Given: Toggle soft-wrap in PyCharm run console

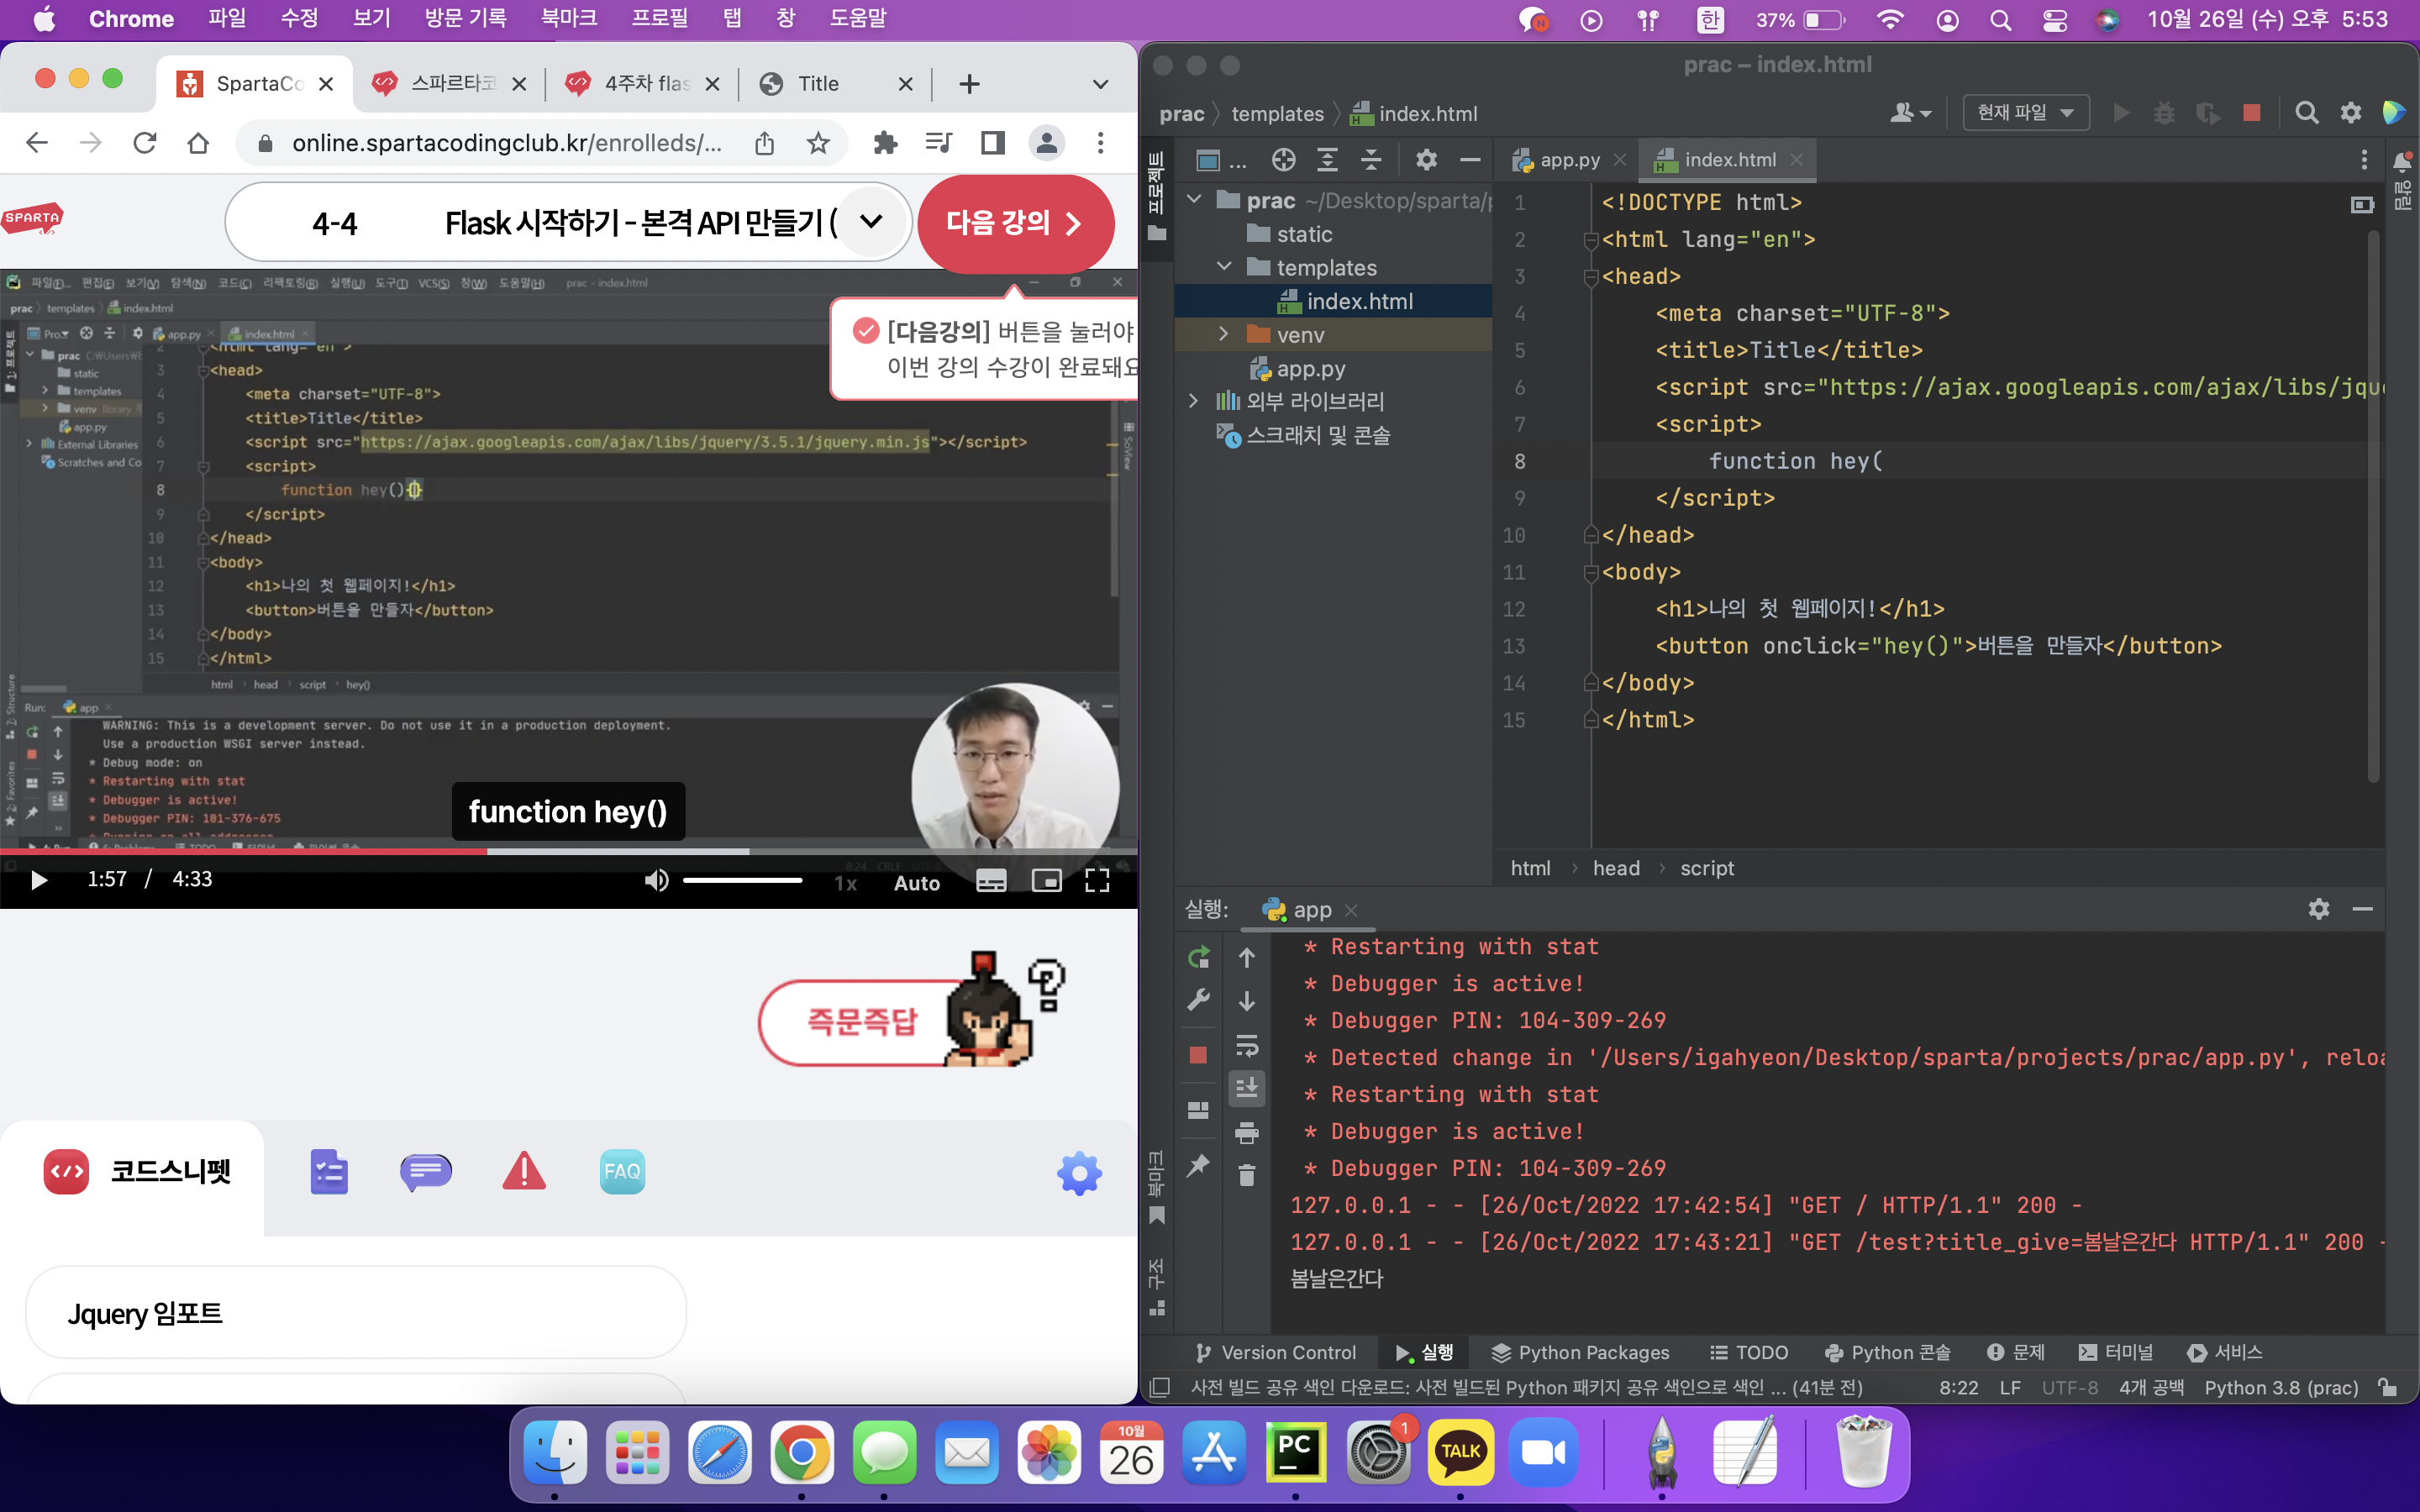Looking at the screenshot, I should 1247,1045.
